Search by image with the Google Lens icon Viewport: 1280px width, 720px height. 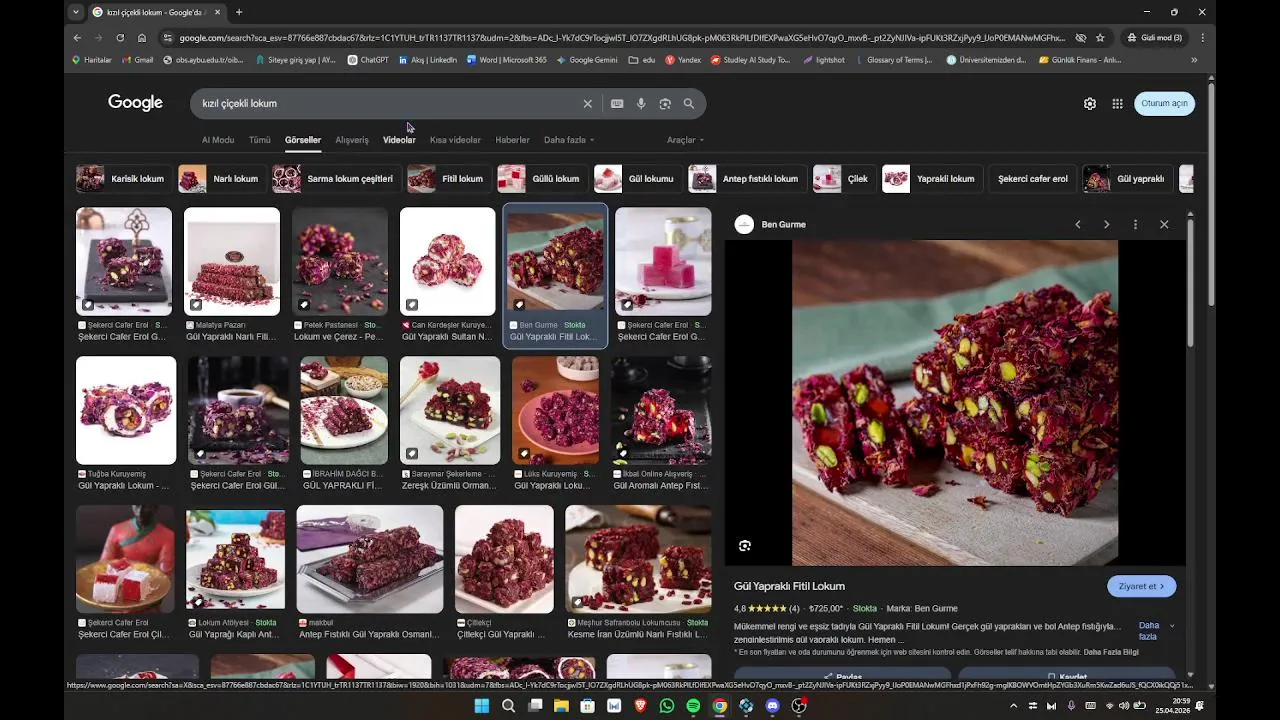pos(665,104)
